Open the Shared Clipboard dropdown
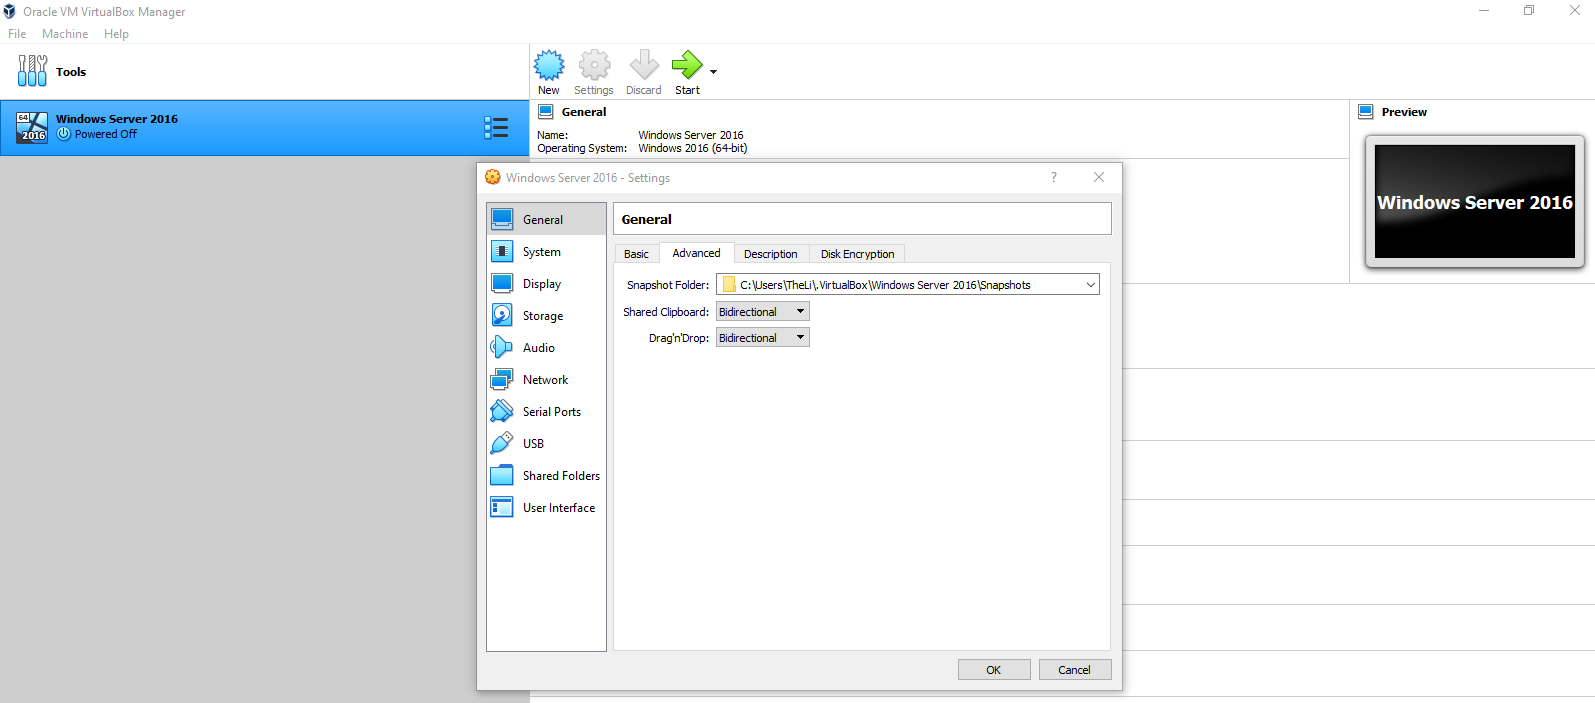Screen dimensions: 1595x703 coord(762,312)
